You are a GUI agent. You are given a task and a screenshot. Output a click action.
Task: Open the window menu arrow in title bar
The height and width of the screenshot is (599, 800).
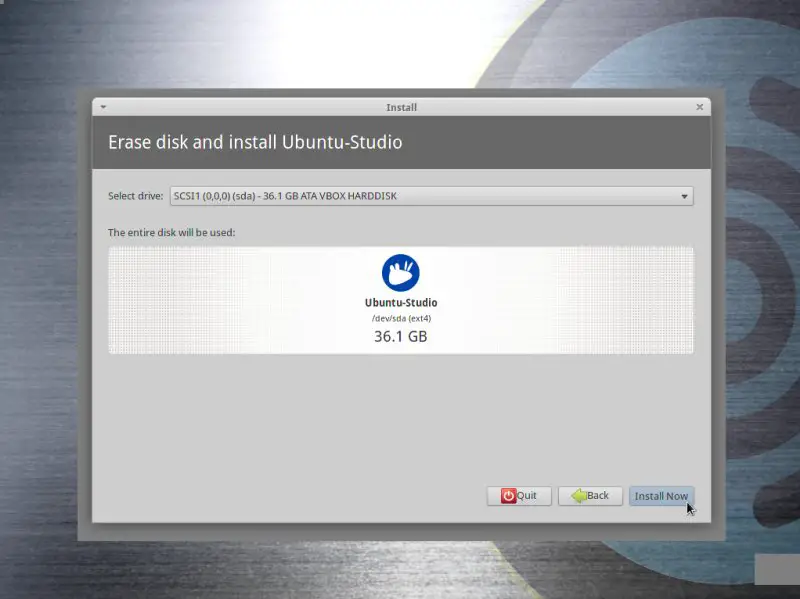104,107
